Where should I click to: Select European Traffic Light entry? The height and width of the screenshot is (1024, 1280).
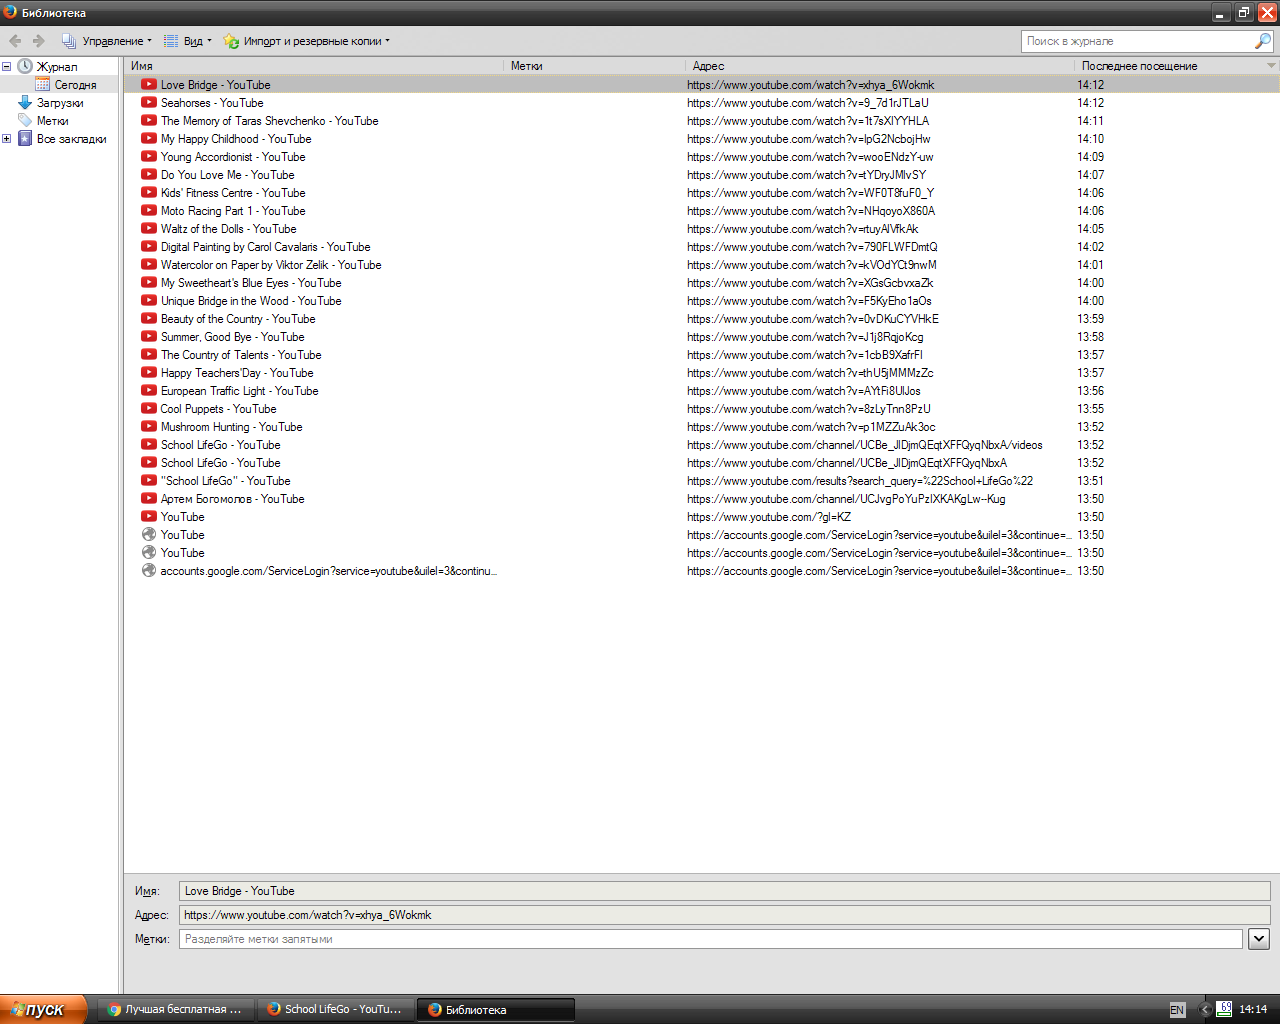point(240,391)
